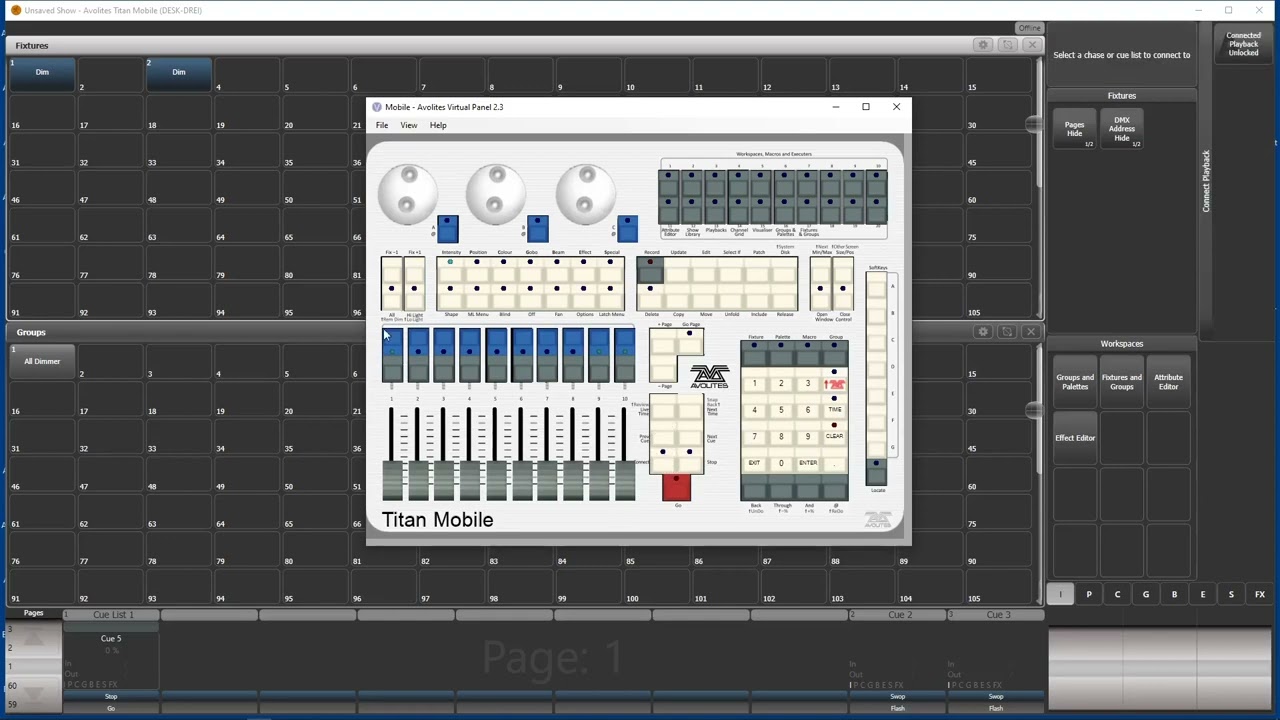Open the Groups window settings gear
The image size is (1280, 720).
(983, 332)
